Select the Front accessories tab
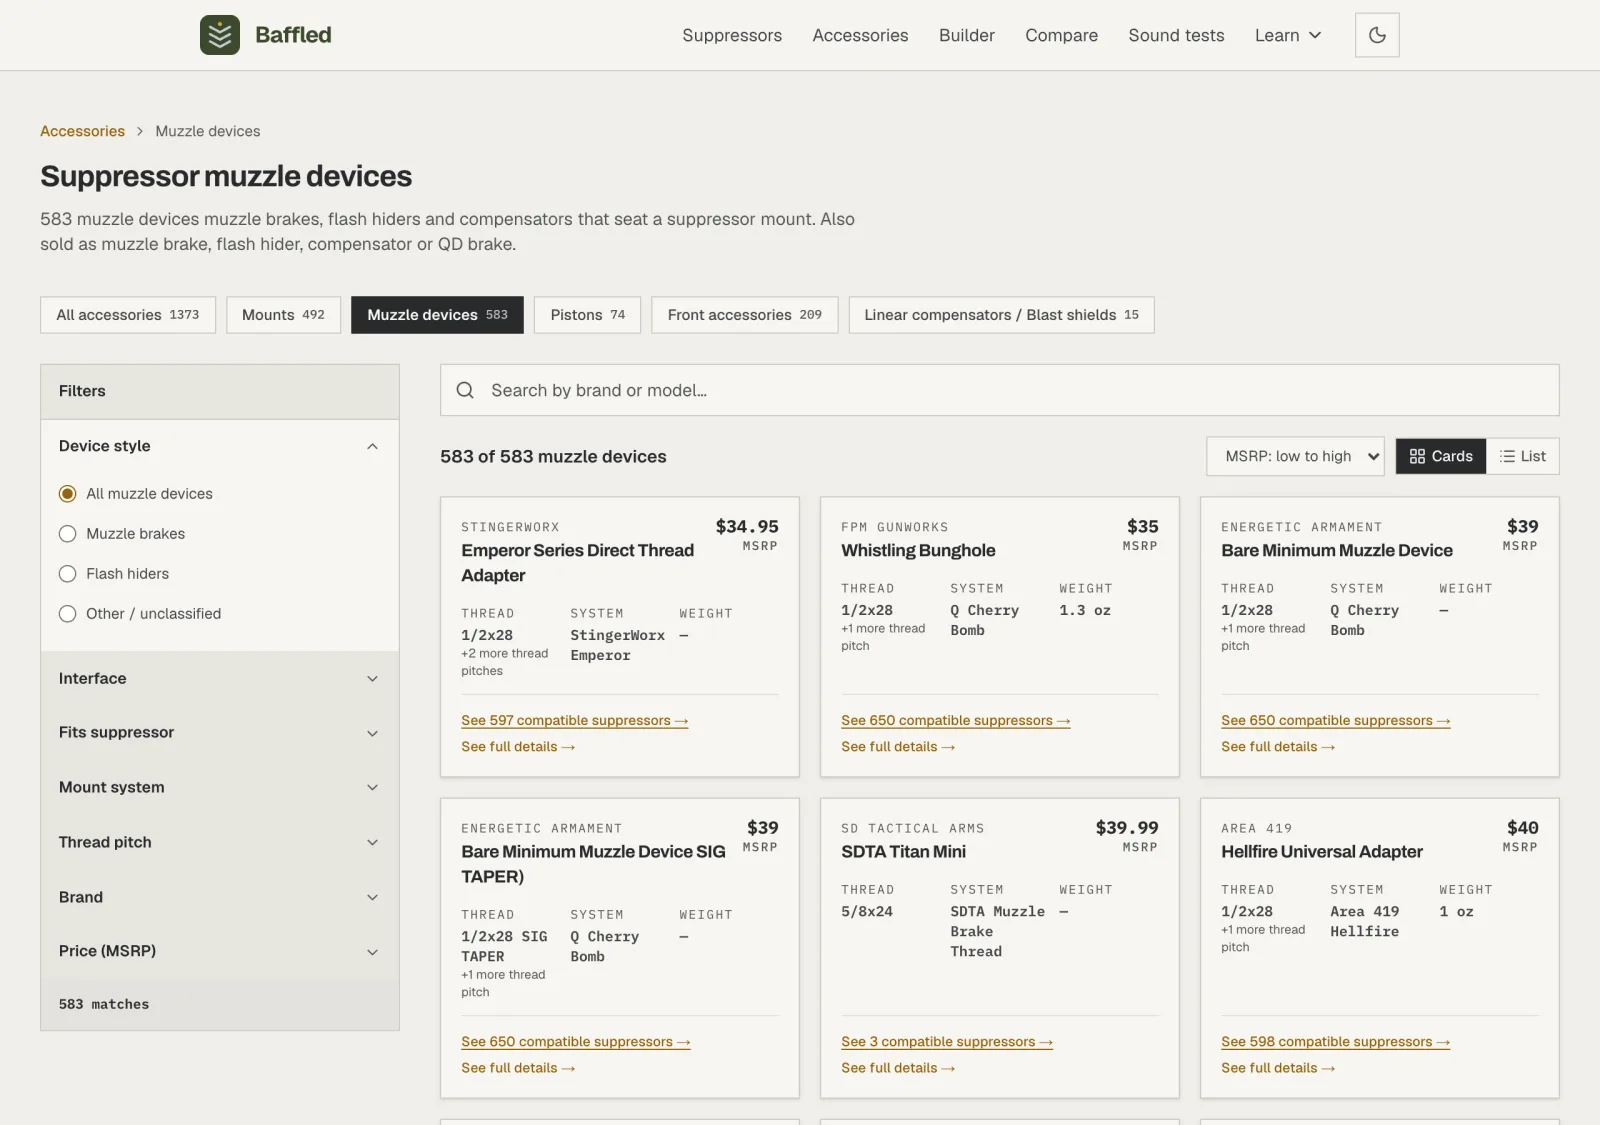 (745, 315)
